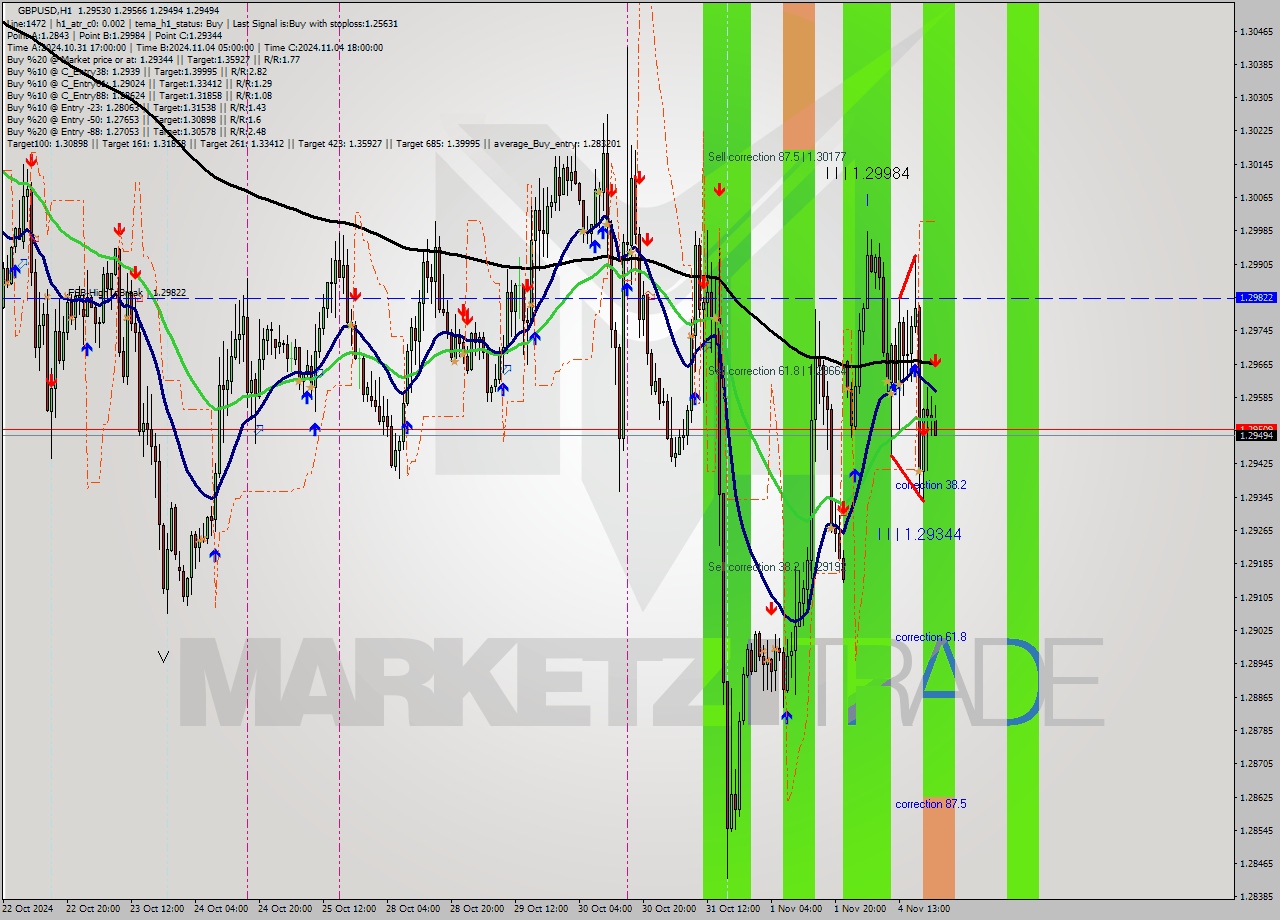The image size is (1280, 920).
Task: Click price axis value 1.28785
Action: click(1256, 731)
